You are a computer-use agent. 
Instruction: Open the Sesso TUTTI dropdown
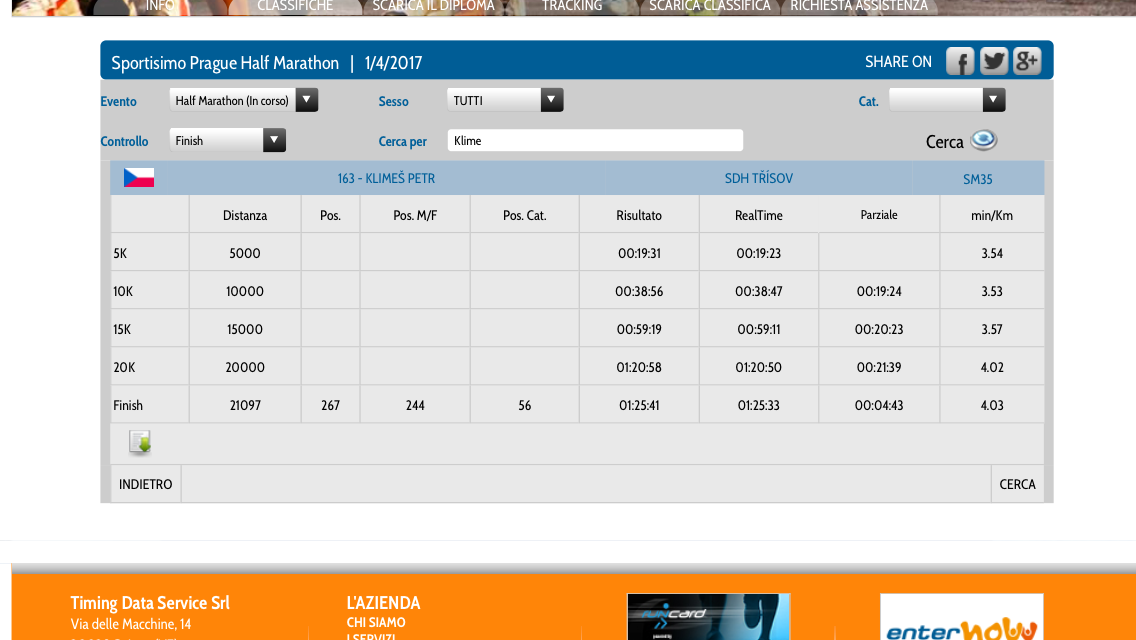[505, 100]
